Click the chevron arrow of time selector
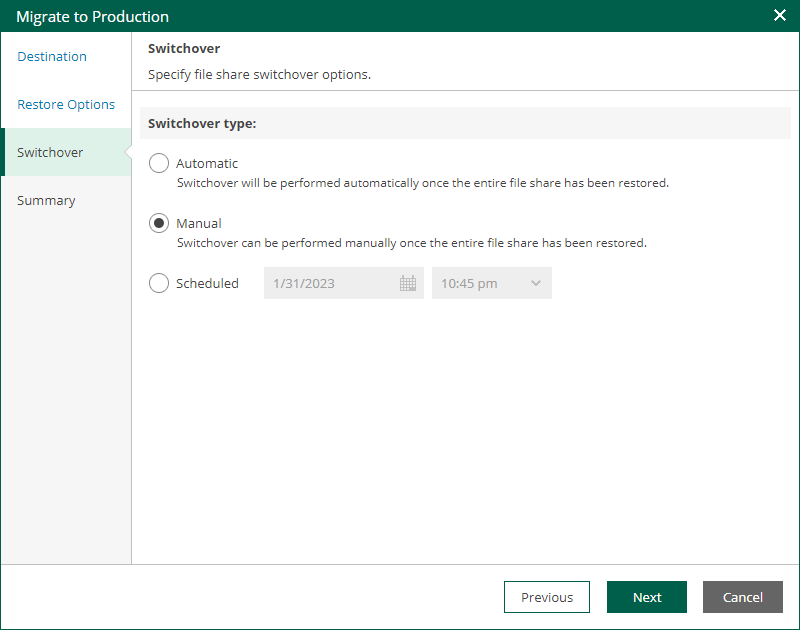The width and height of the screenshot is (800, 630). (x=535, y=283)
